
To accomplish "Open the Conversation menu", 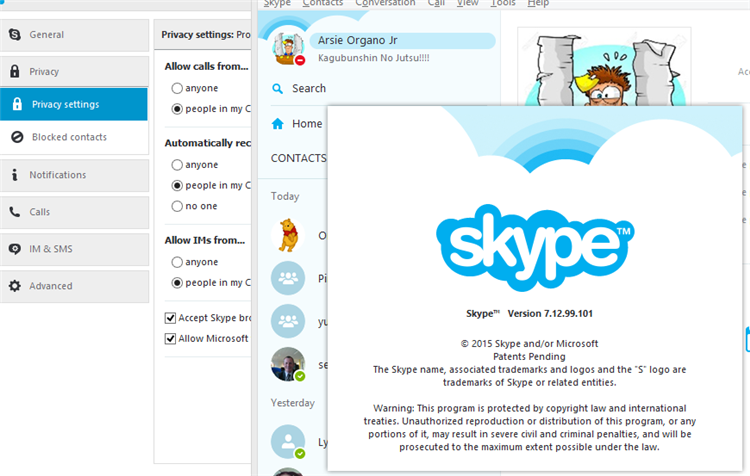I will pyautogui.click(x=385, y=3).
